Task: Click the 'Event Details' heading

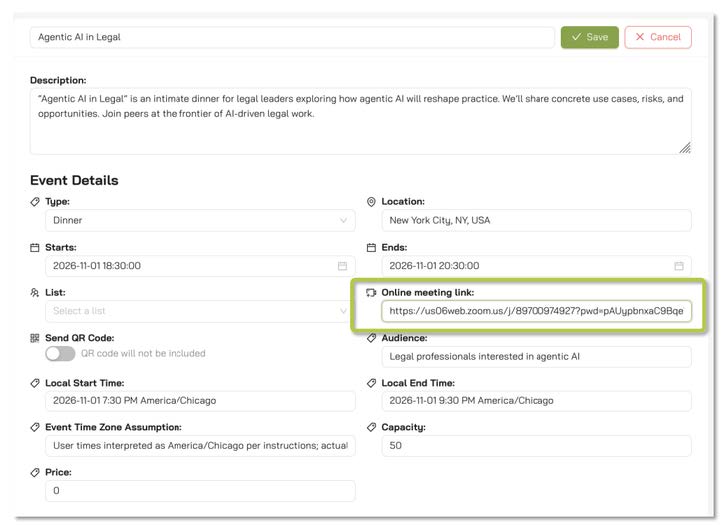Action: [74, 180]
